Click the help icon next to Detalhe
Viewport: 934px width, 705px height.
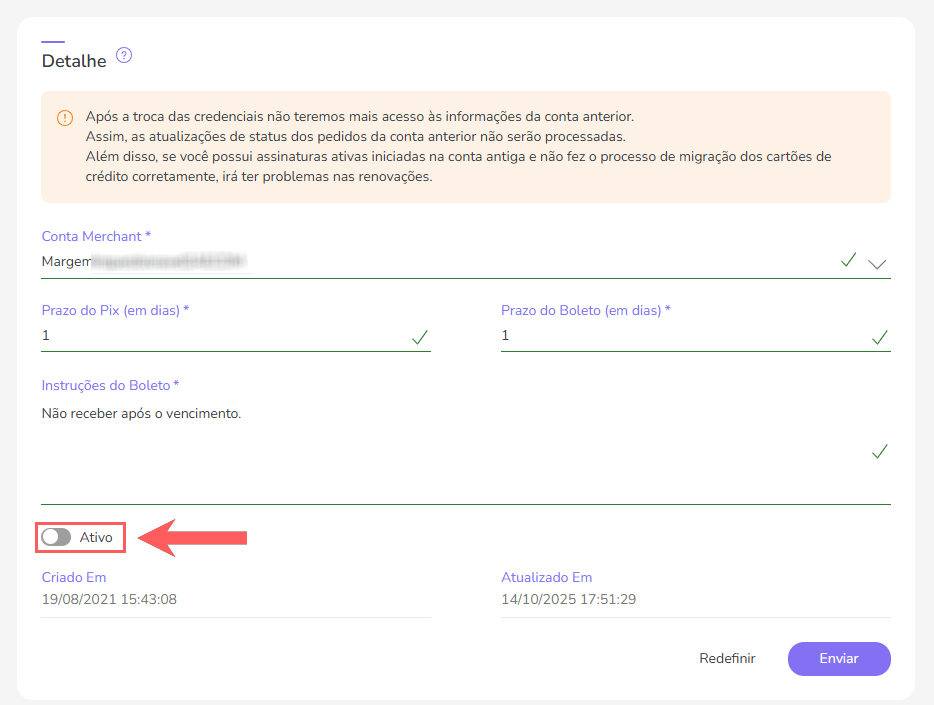tap(123, 56)
